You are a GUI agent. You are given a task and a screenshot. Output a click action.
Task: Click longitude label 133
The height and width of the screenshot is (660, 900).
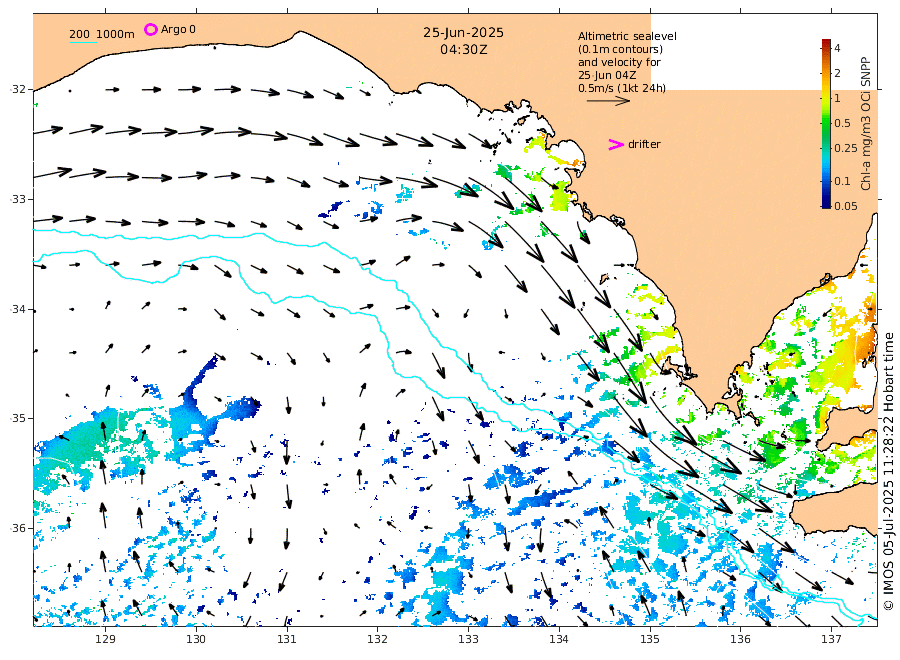(x=468, y=639)
